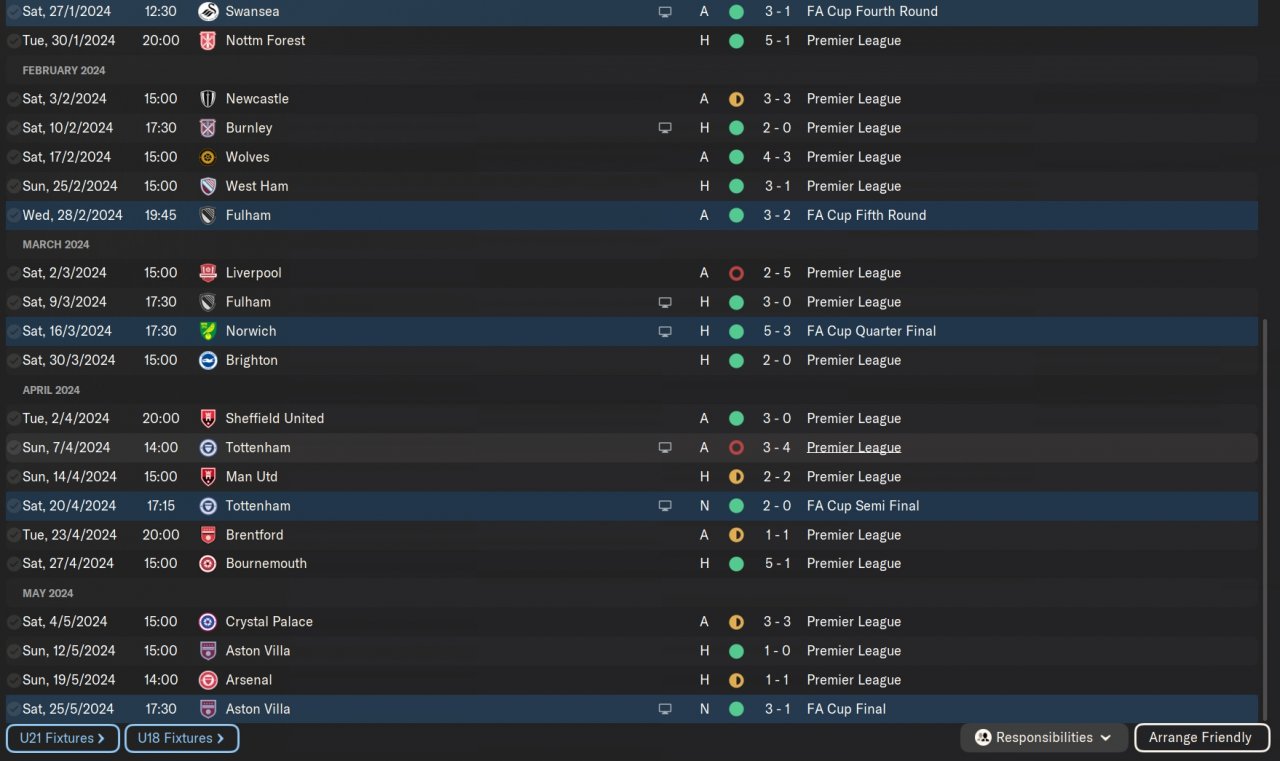Click the red loss indicator for Liverpool match

pyautogui.click(x=736, y=273)
